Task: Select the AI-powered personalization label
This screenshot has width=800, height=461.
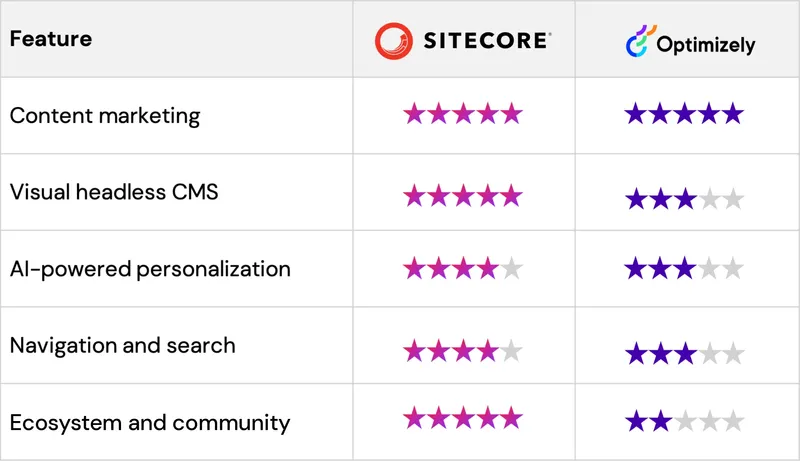Action: [x=150, y=268]
